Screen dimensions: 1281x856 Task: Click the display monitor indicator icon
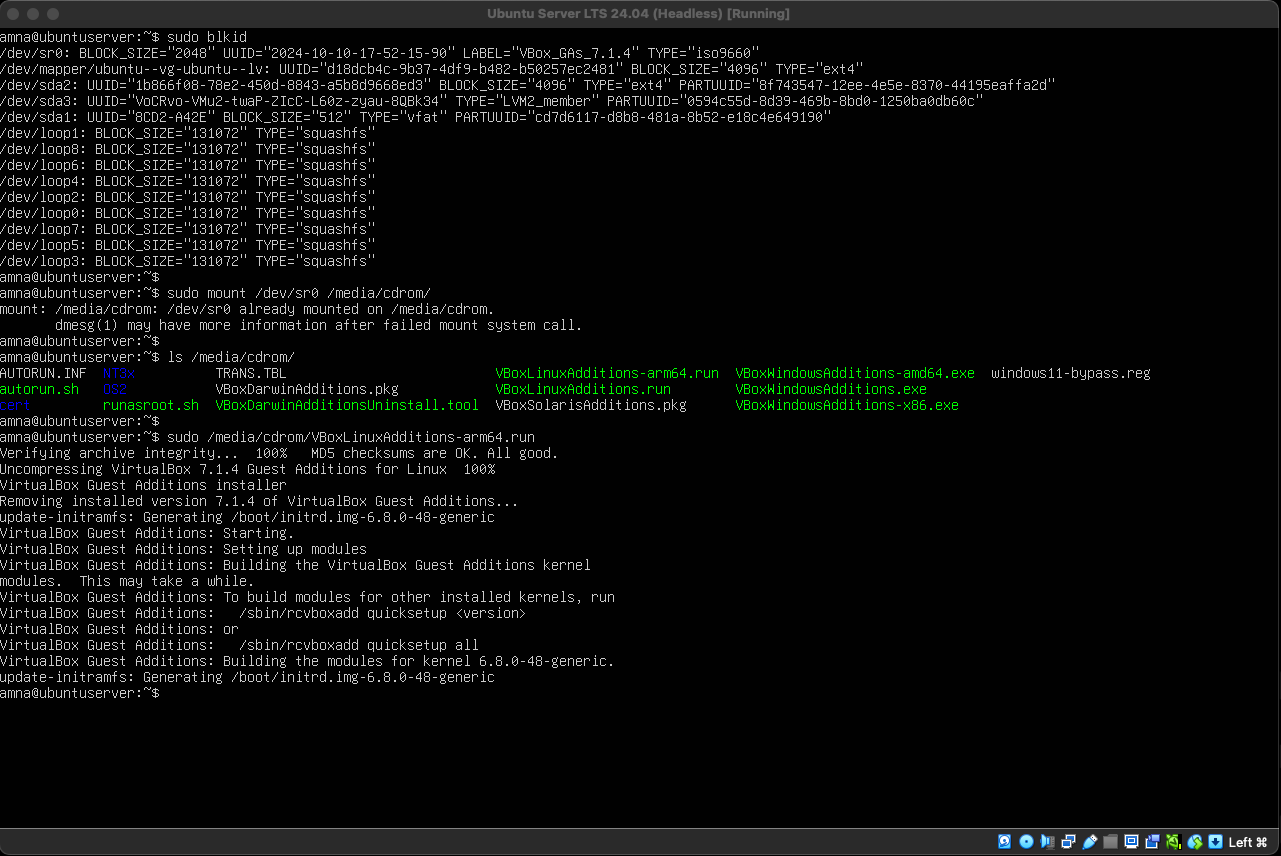coord(1132,842)
